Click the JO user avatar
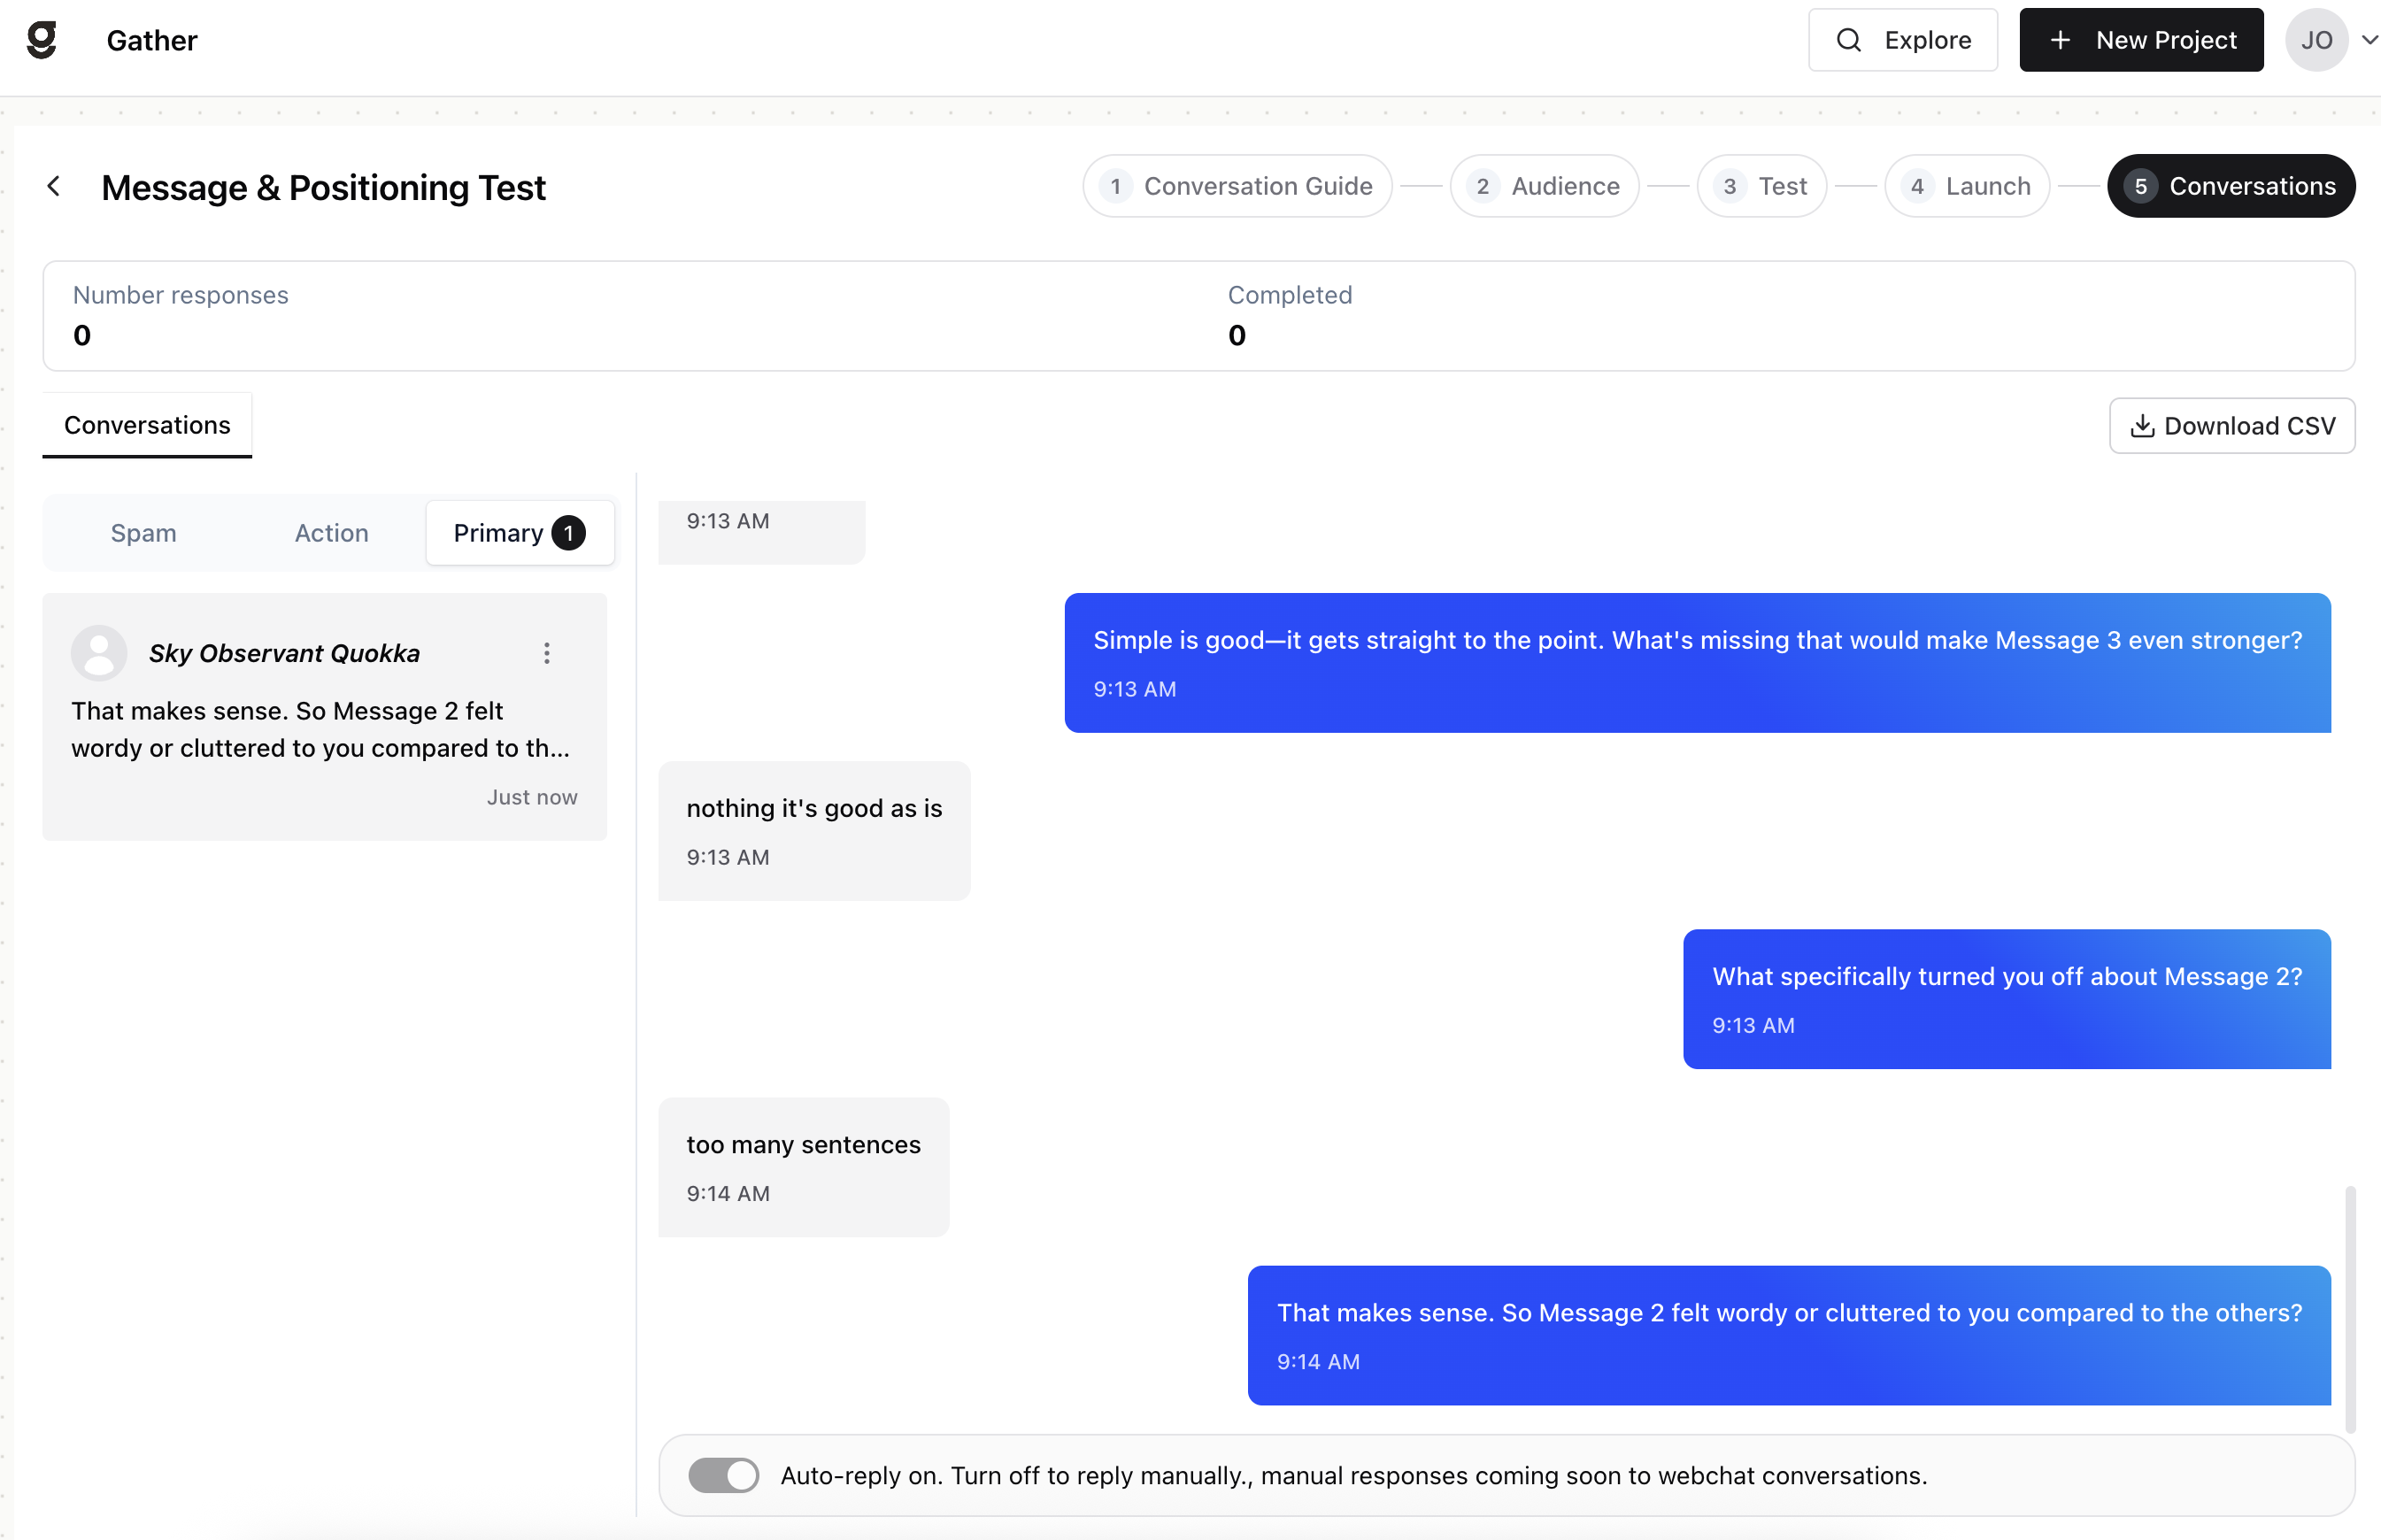 pos(2315,40)
